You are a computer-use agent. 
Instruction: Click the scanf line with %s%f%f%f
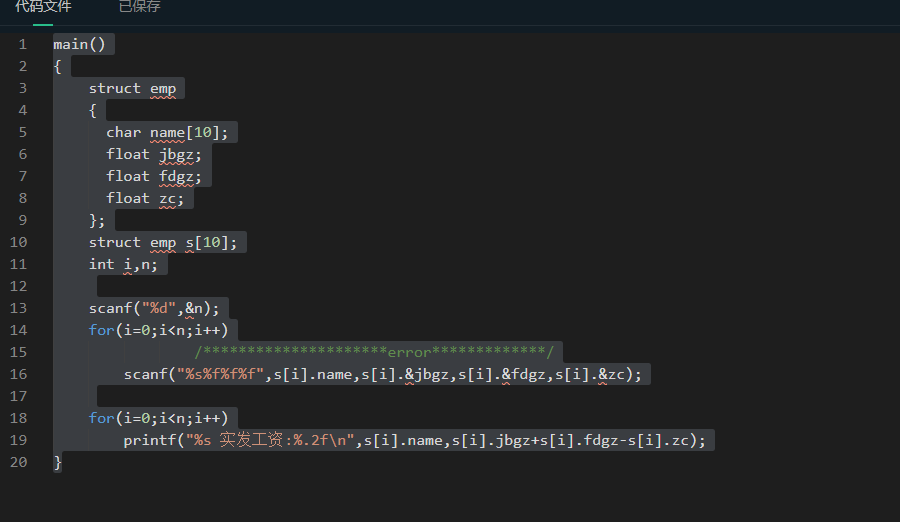[383, 374]
